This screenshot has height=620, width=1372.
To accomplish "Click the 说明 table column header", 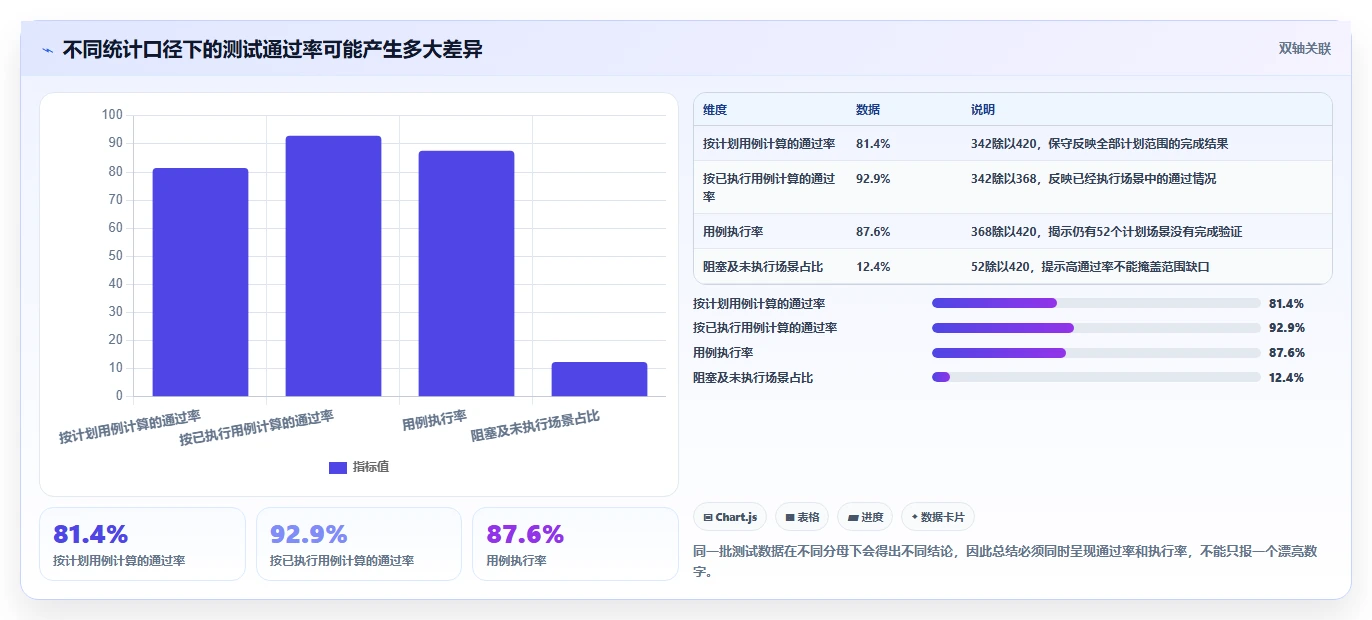I will 983,110.
